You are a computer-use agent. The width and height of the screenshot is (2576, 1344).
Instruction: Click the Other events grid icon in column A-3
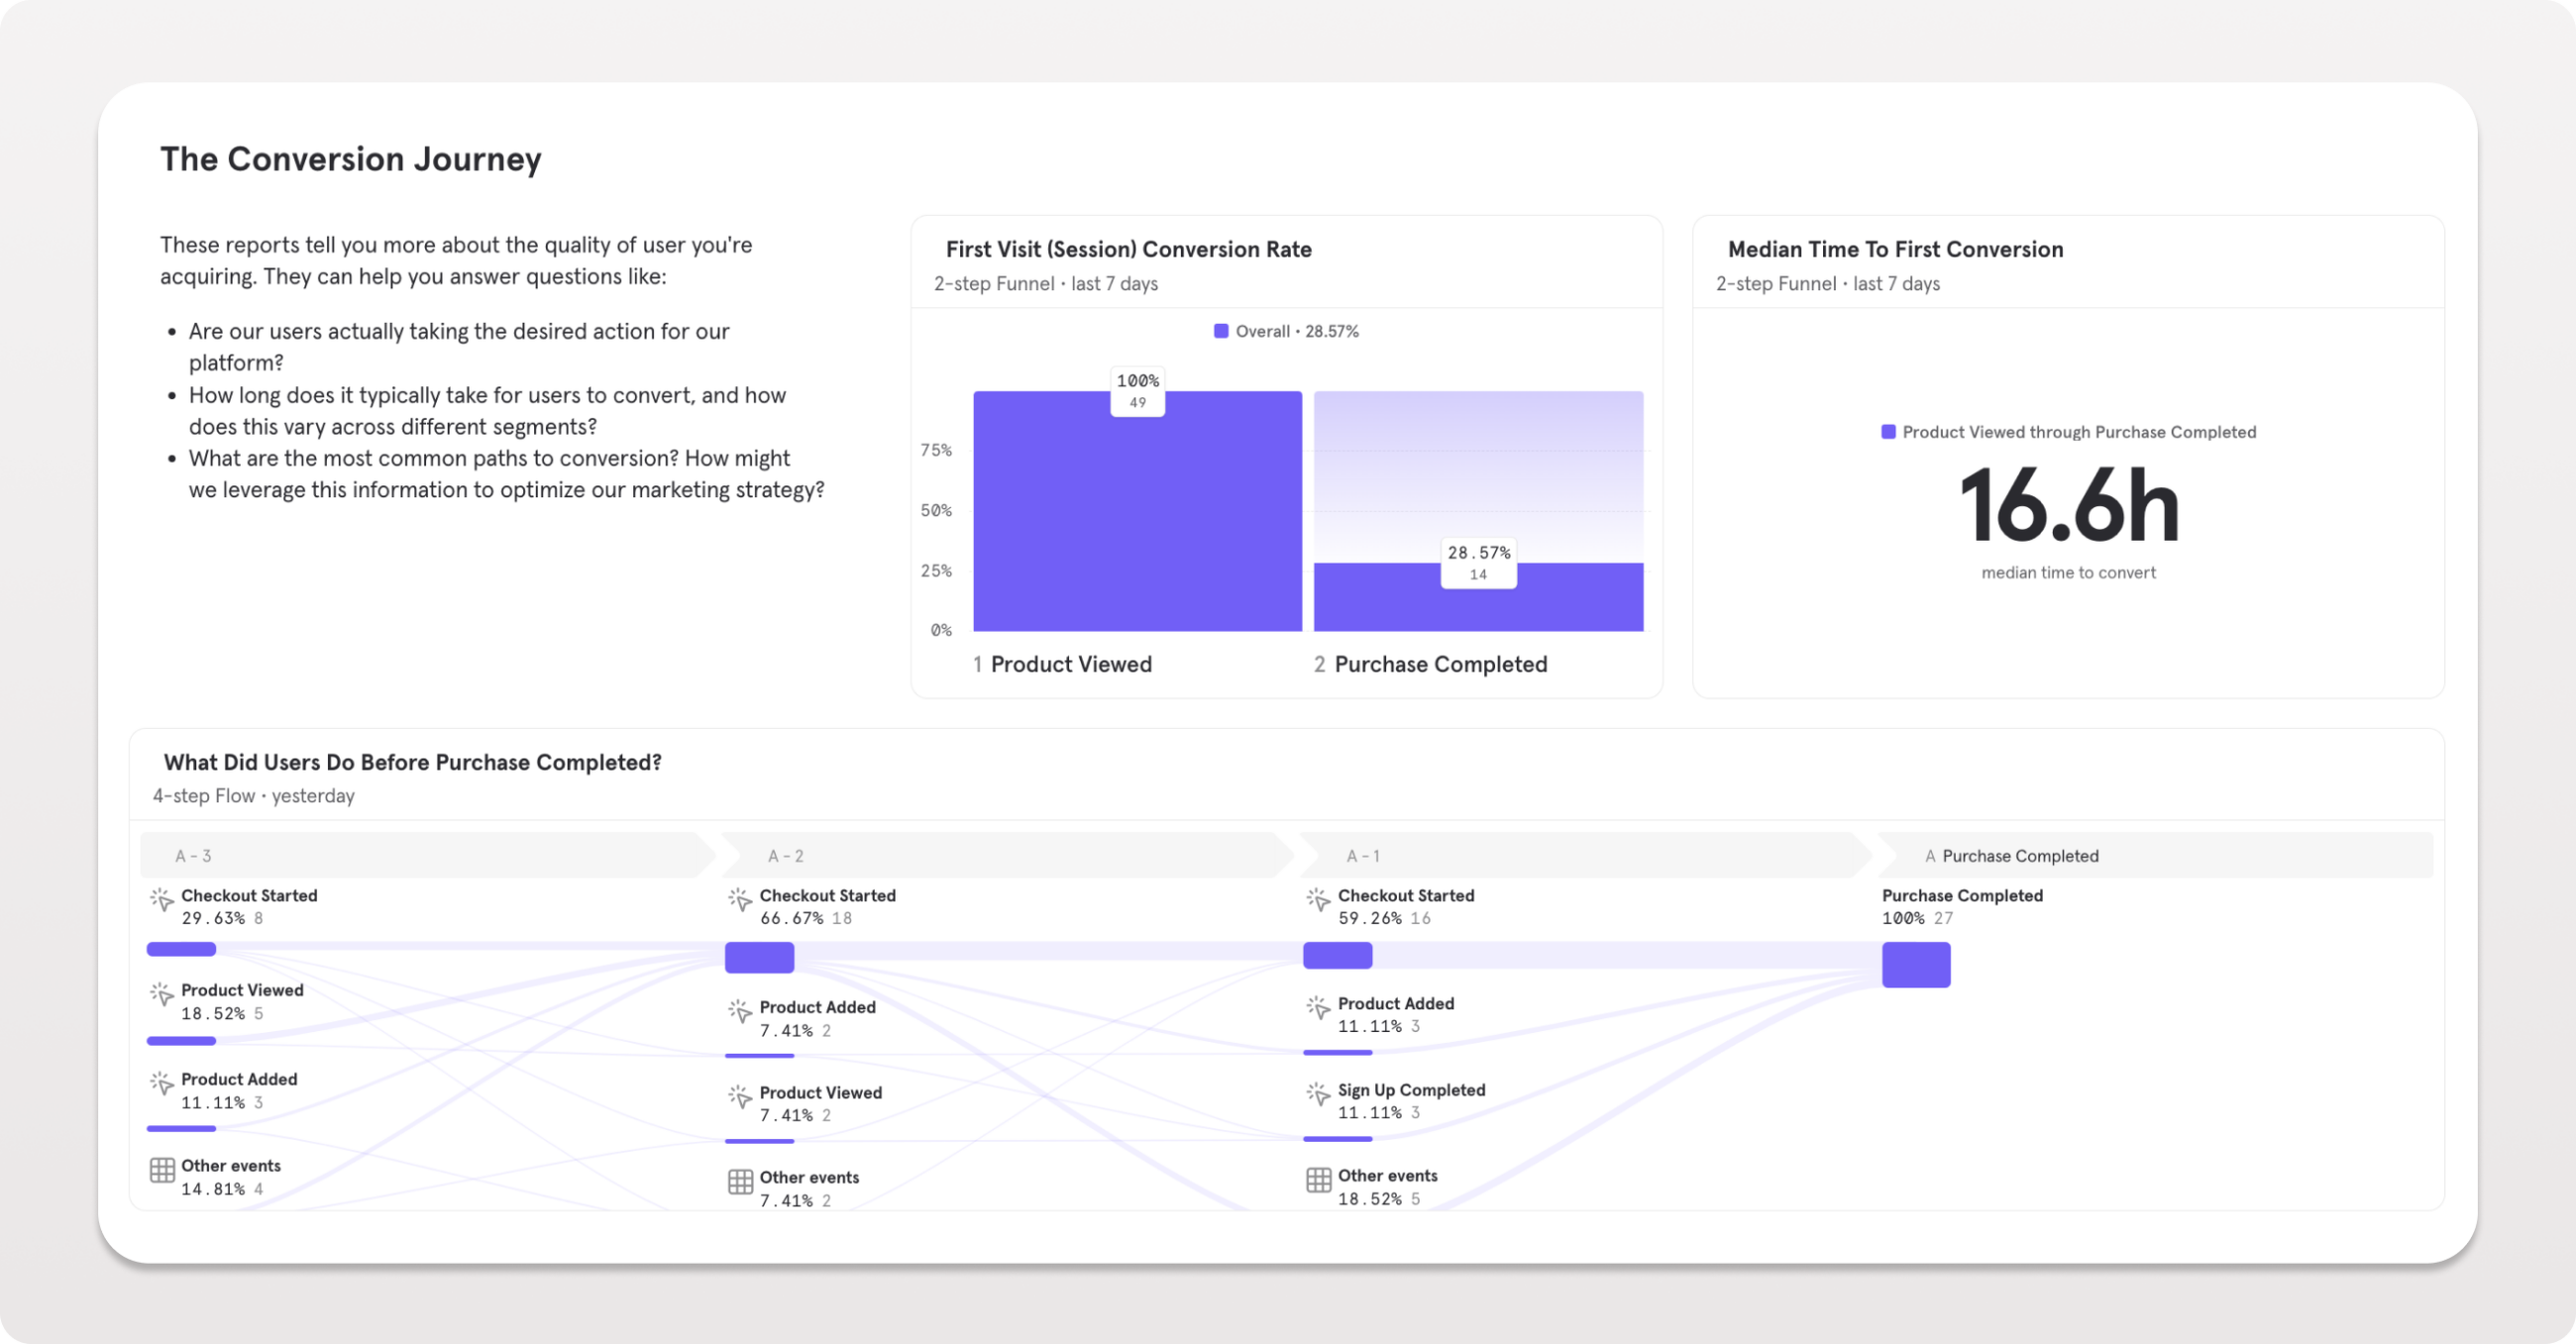[x=162, y=1170]
